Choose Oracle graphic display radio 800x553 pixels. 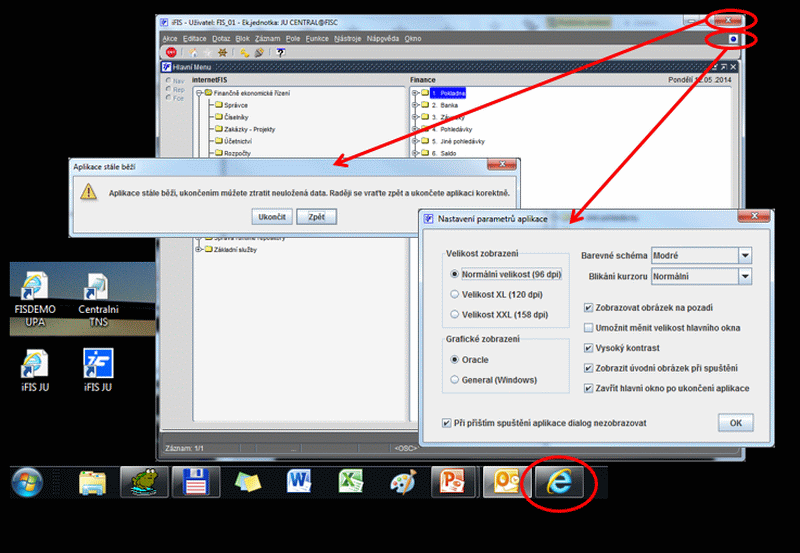point(455,360)
